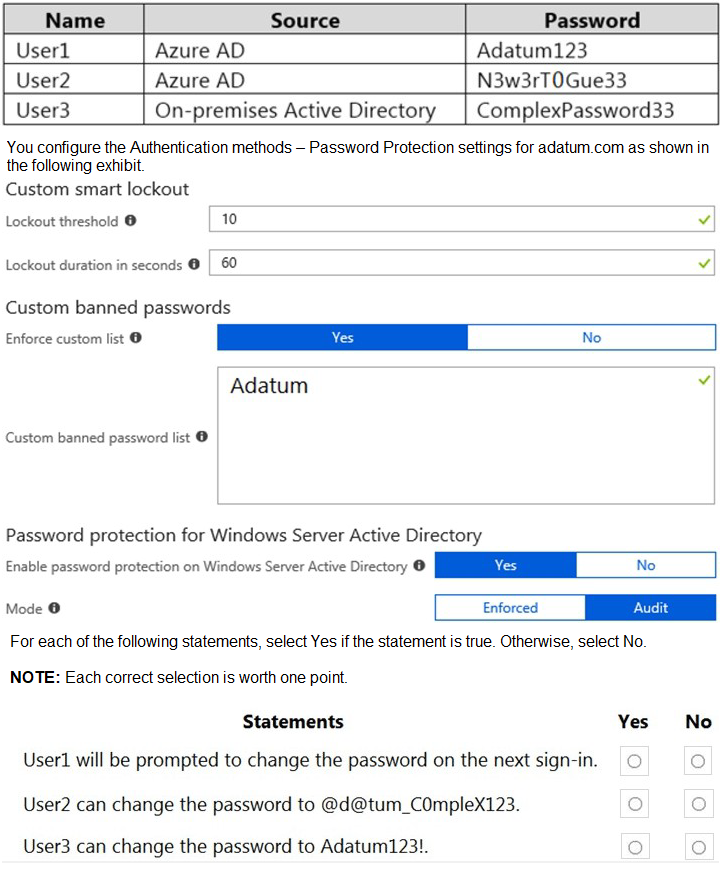Disable Windows Server AD password protection No

coord(646,565)
